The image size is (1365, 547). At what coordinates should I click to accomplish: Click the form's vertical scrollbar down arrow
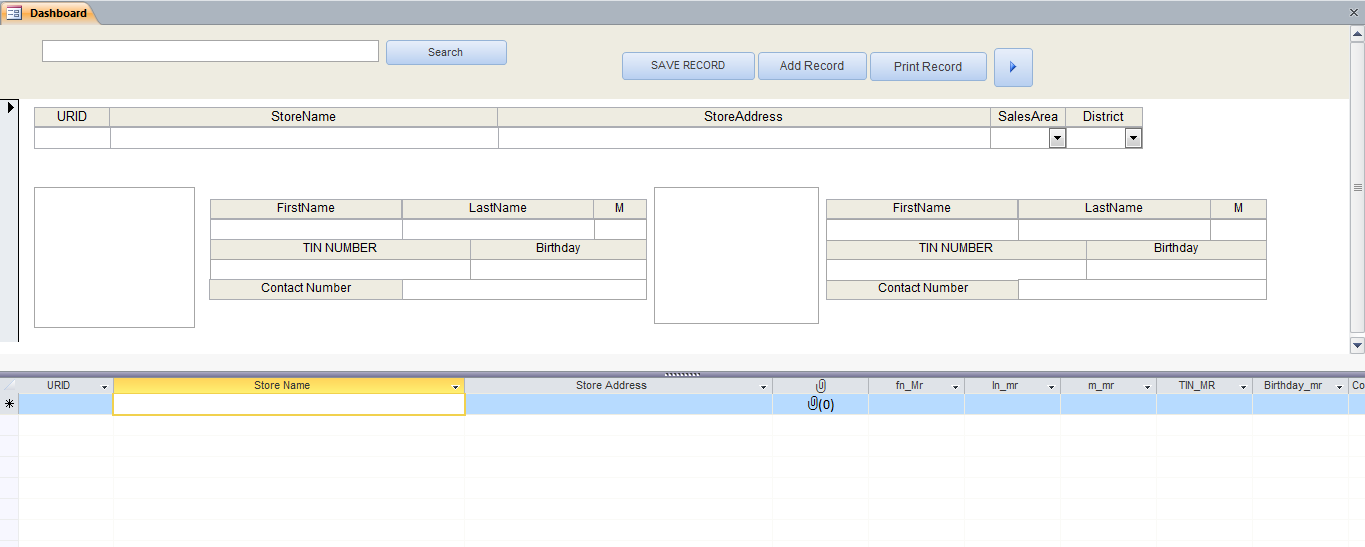pyautogui.click(x=1357, y=345)
